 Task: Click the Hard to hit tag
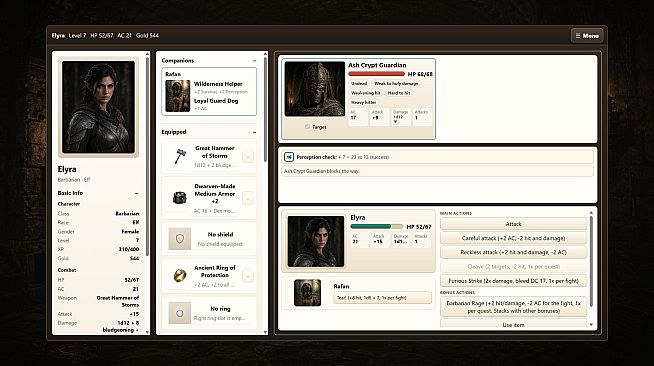point(399,93)
